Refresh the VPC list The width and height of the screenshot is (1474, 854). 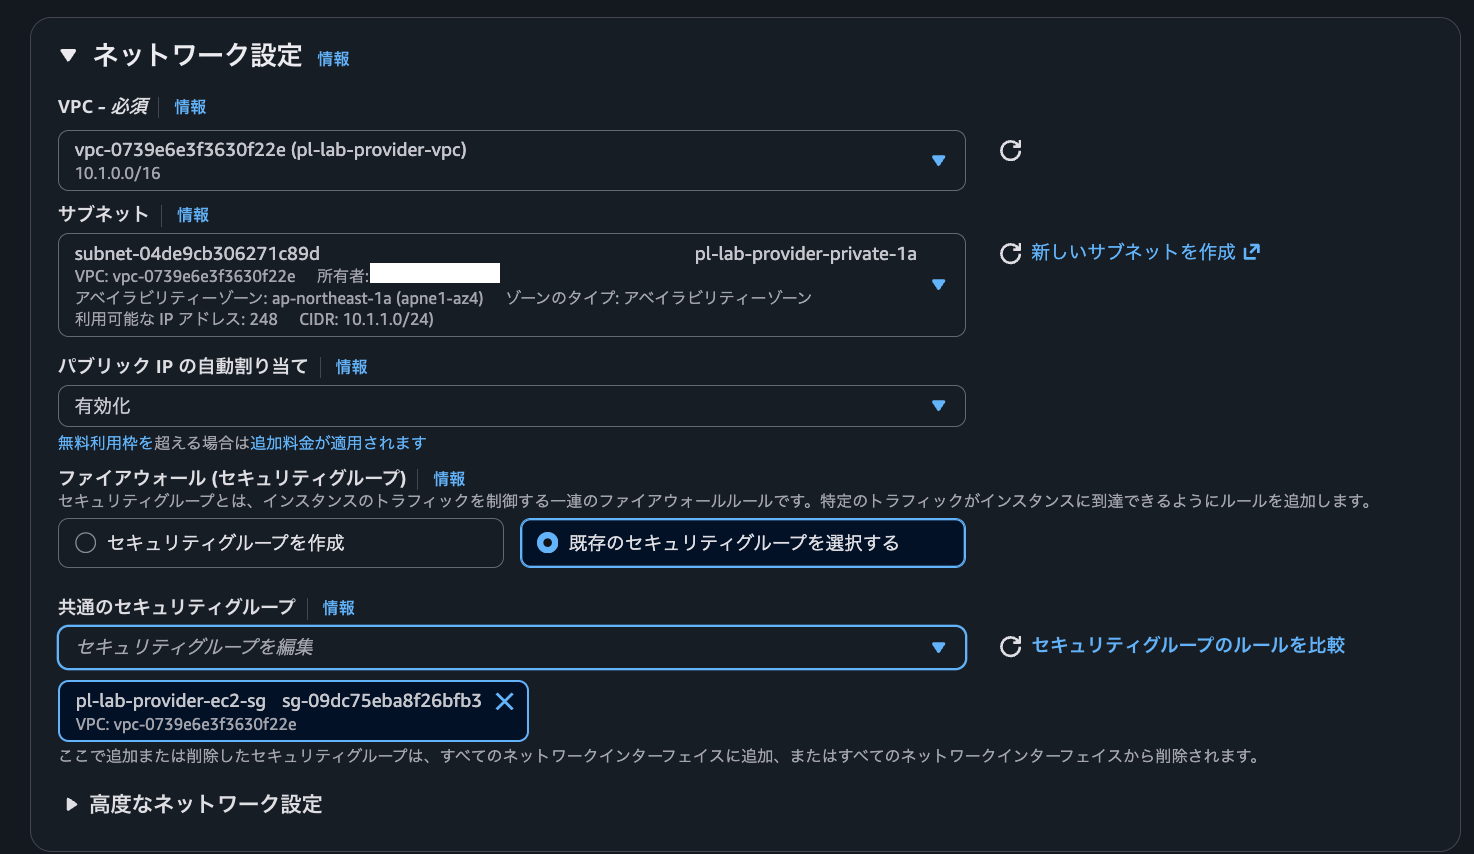tap(1010, 150)
